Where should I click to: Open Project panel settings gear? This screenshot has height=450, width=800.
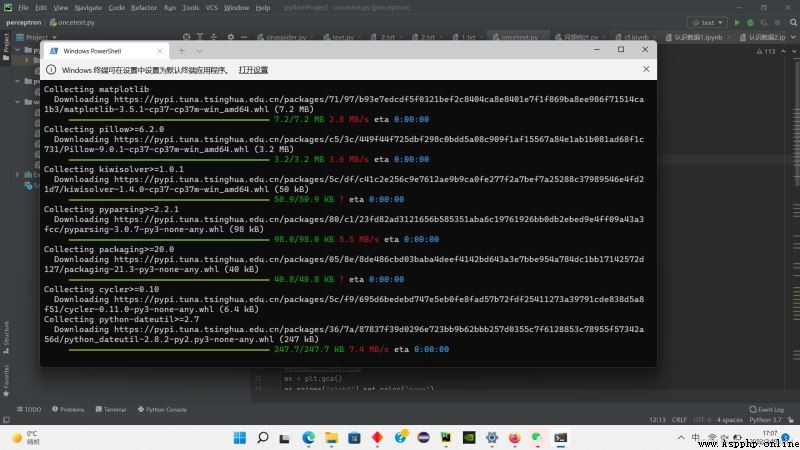point(231,37)
